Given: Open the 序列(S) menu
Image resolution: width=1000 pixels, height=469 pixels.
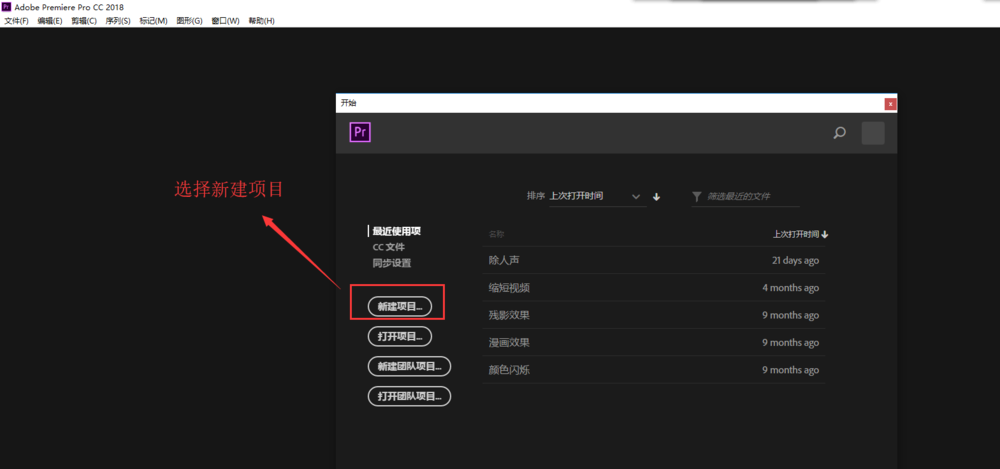Looking at the screenshot, I should click(118, 20).
